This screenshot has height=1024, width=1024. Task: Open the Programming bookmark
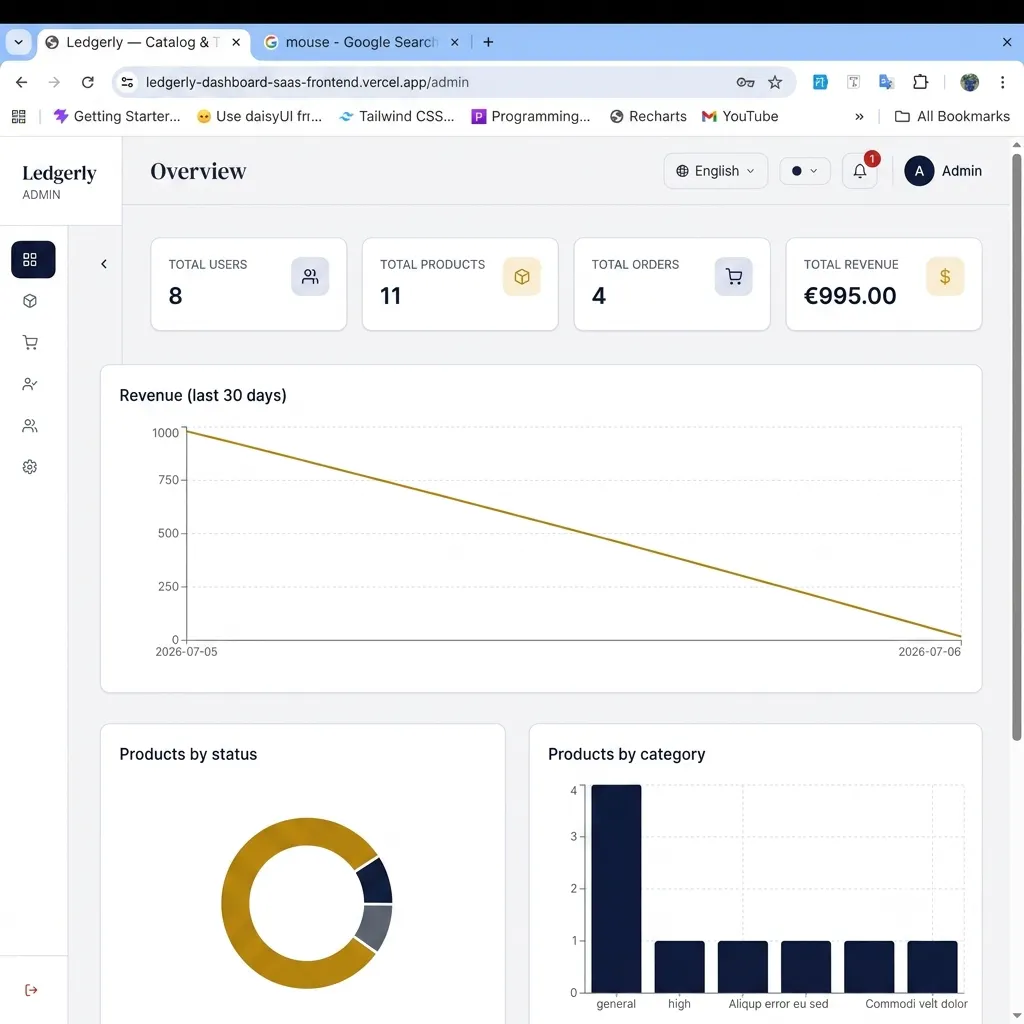[531, 116]
